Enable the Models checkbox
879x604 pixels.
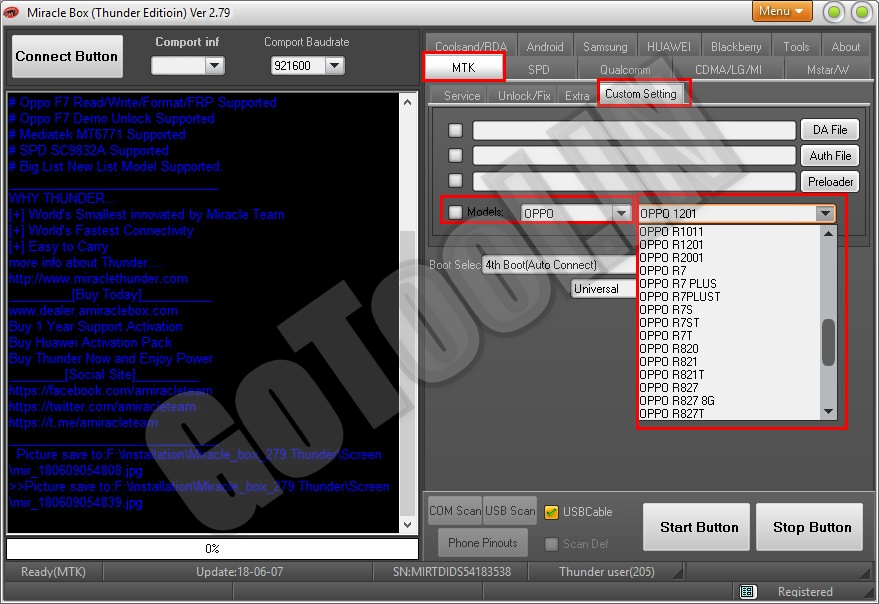point(456,213)
